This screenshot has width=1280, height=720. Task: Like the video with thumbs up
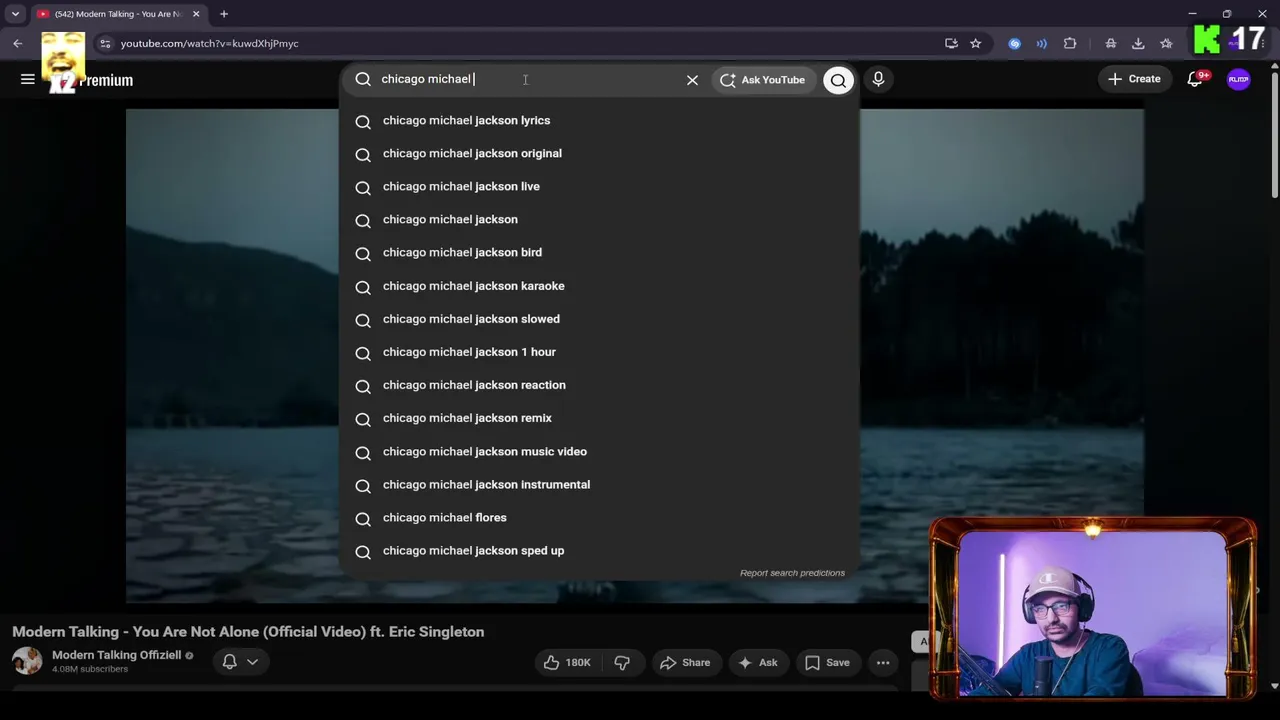coord(567,662)
